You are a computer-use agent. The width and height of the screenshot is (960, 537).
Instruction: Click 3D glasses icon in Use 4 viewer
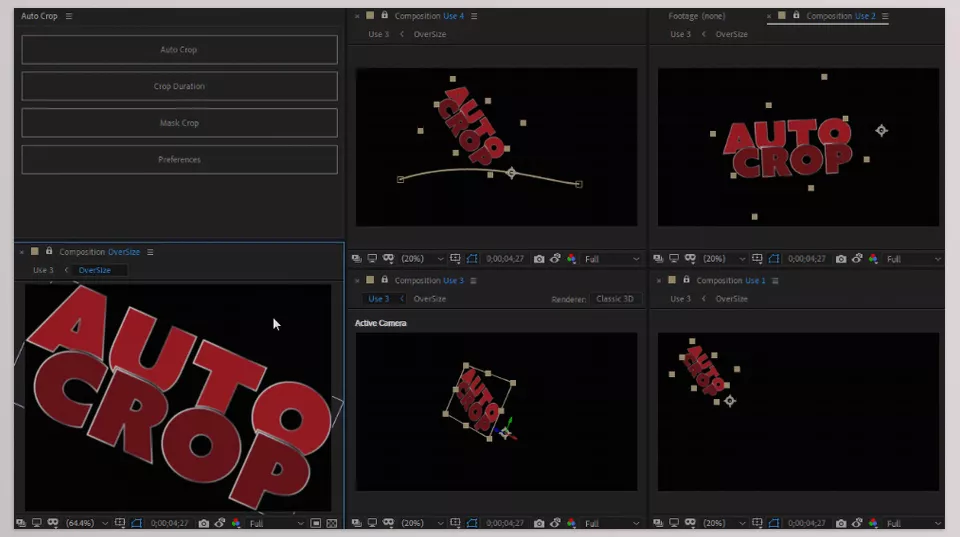(388, 259)
